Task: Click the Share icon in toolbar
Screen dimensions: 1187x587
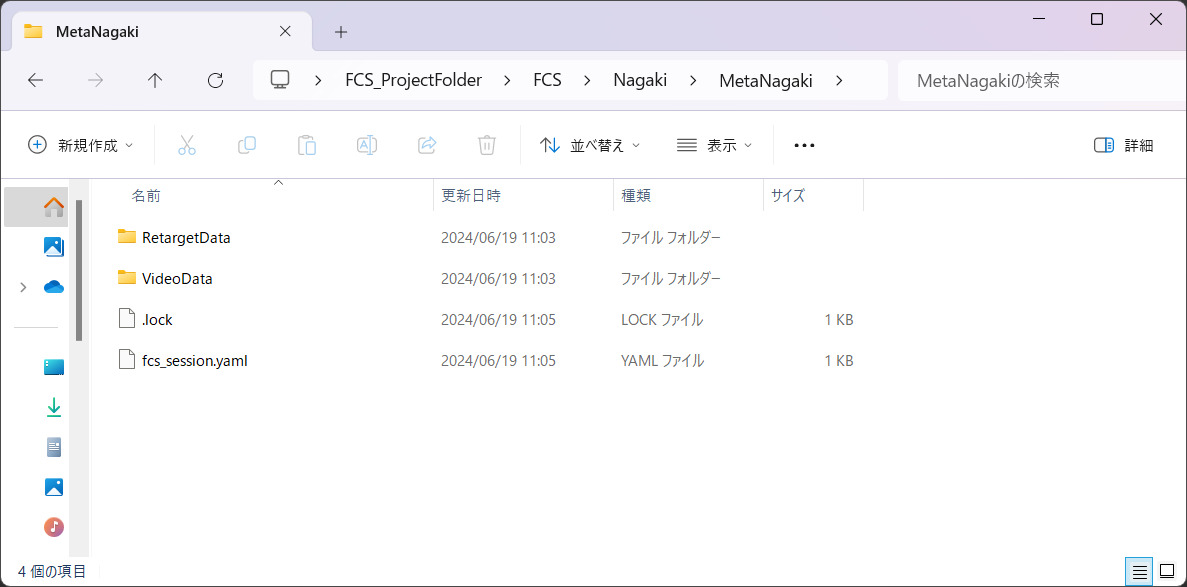Action: click(x=427, y=145)
